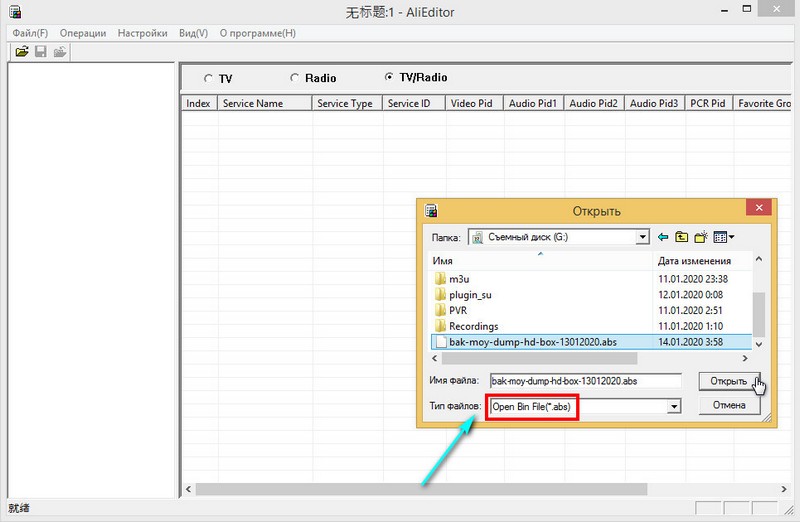This screenshot has width=800, height=522.
Task: Click the Открыть button
Action: click(729, 381)
